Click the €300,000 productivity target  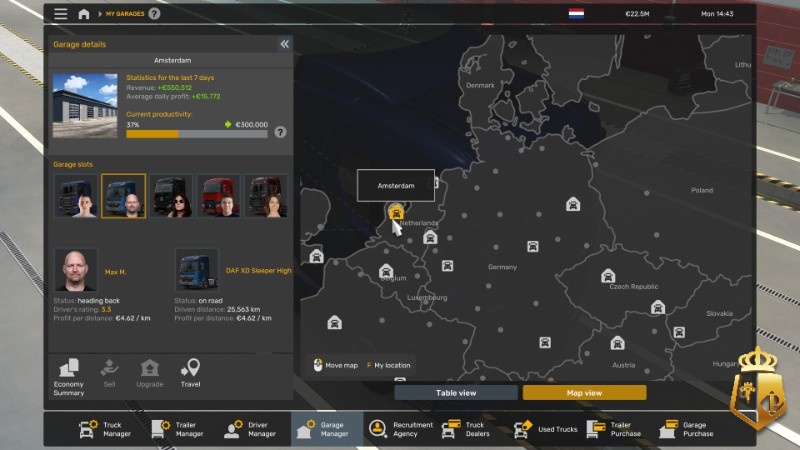tap(252, 124)
